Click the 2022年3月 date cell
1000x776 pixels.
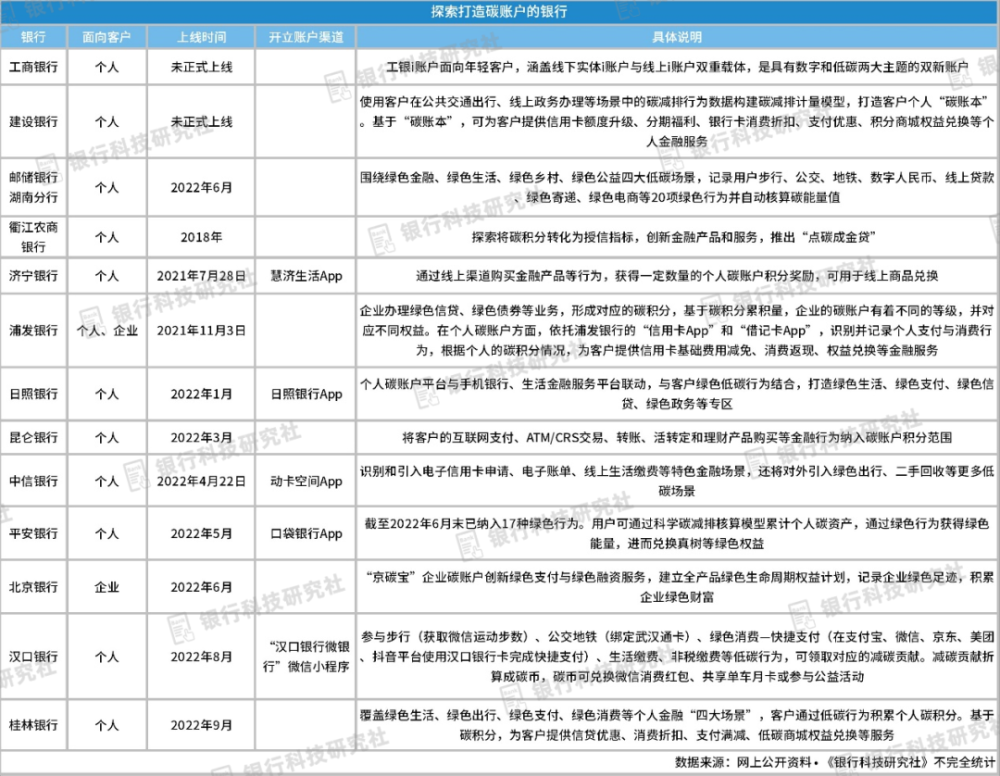click(x=201, y=437)
